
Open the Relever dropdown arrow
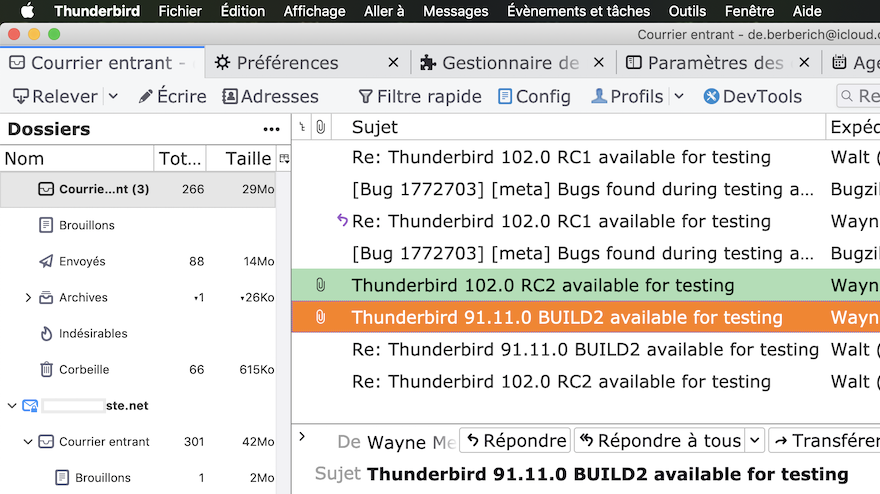click(113, 97)
